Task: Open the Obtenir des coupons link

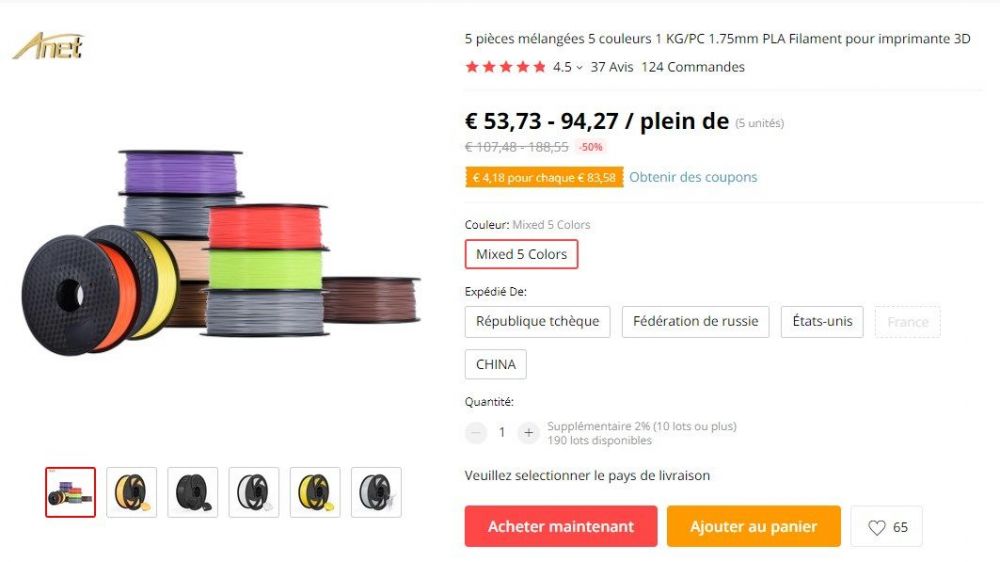Action: point(693,177)
